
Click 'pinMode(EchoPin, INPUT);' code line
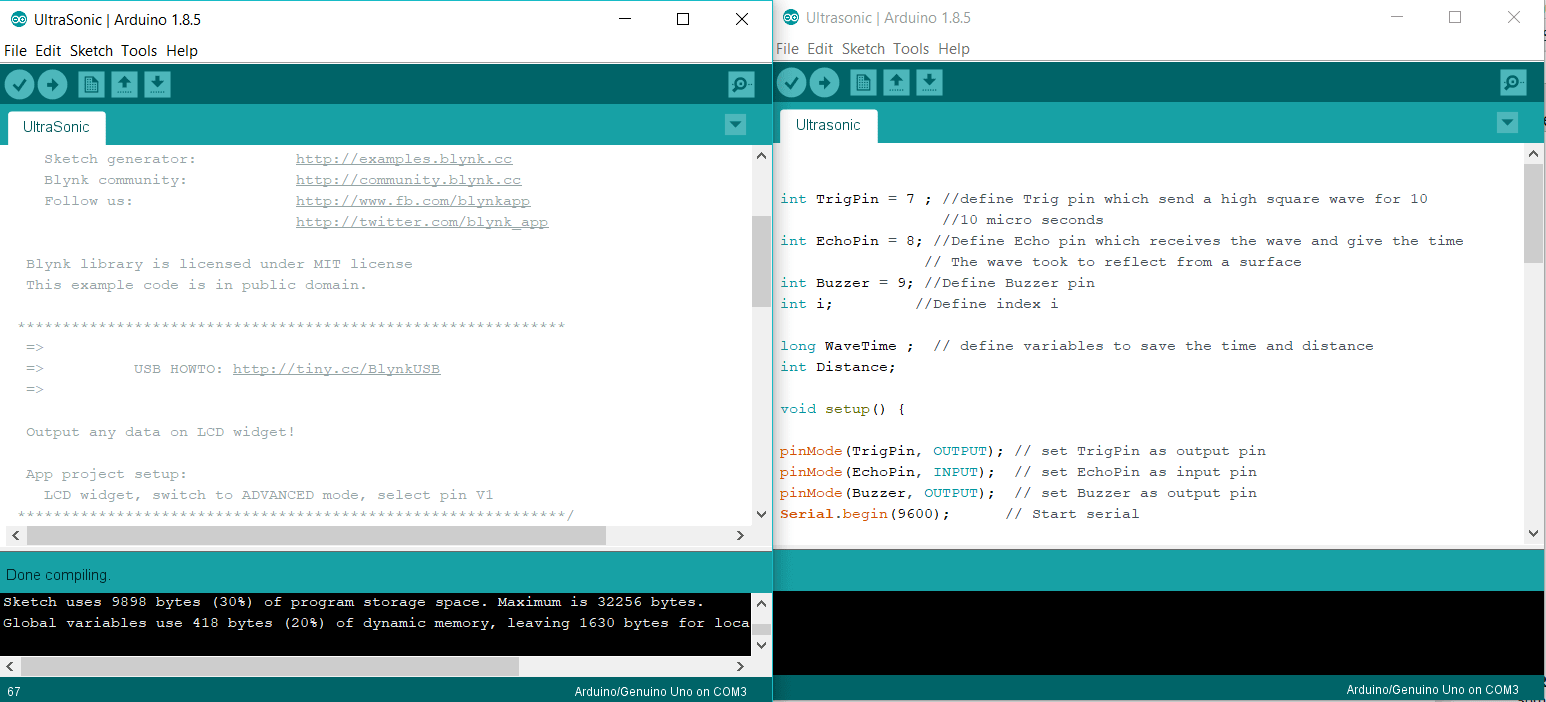(1018, 472)
